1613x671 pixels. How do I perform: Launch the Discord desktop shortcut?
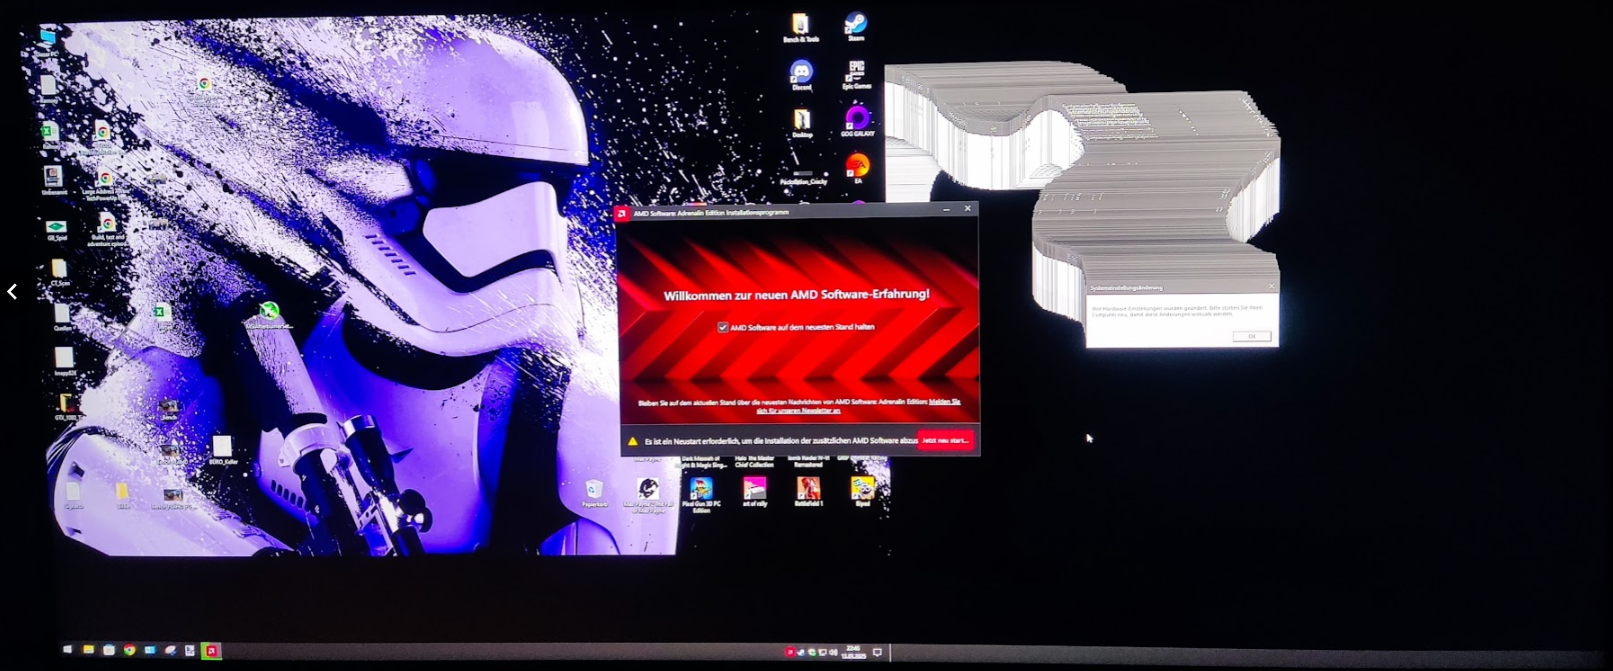[801, 75]
